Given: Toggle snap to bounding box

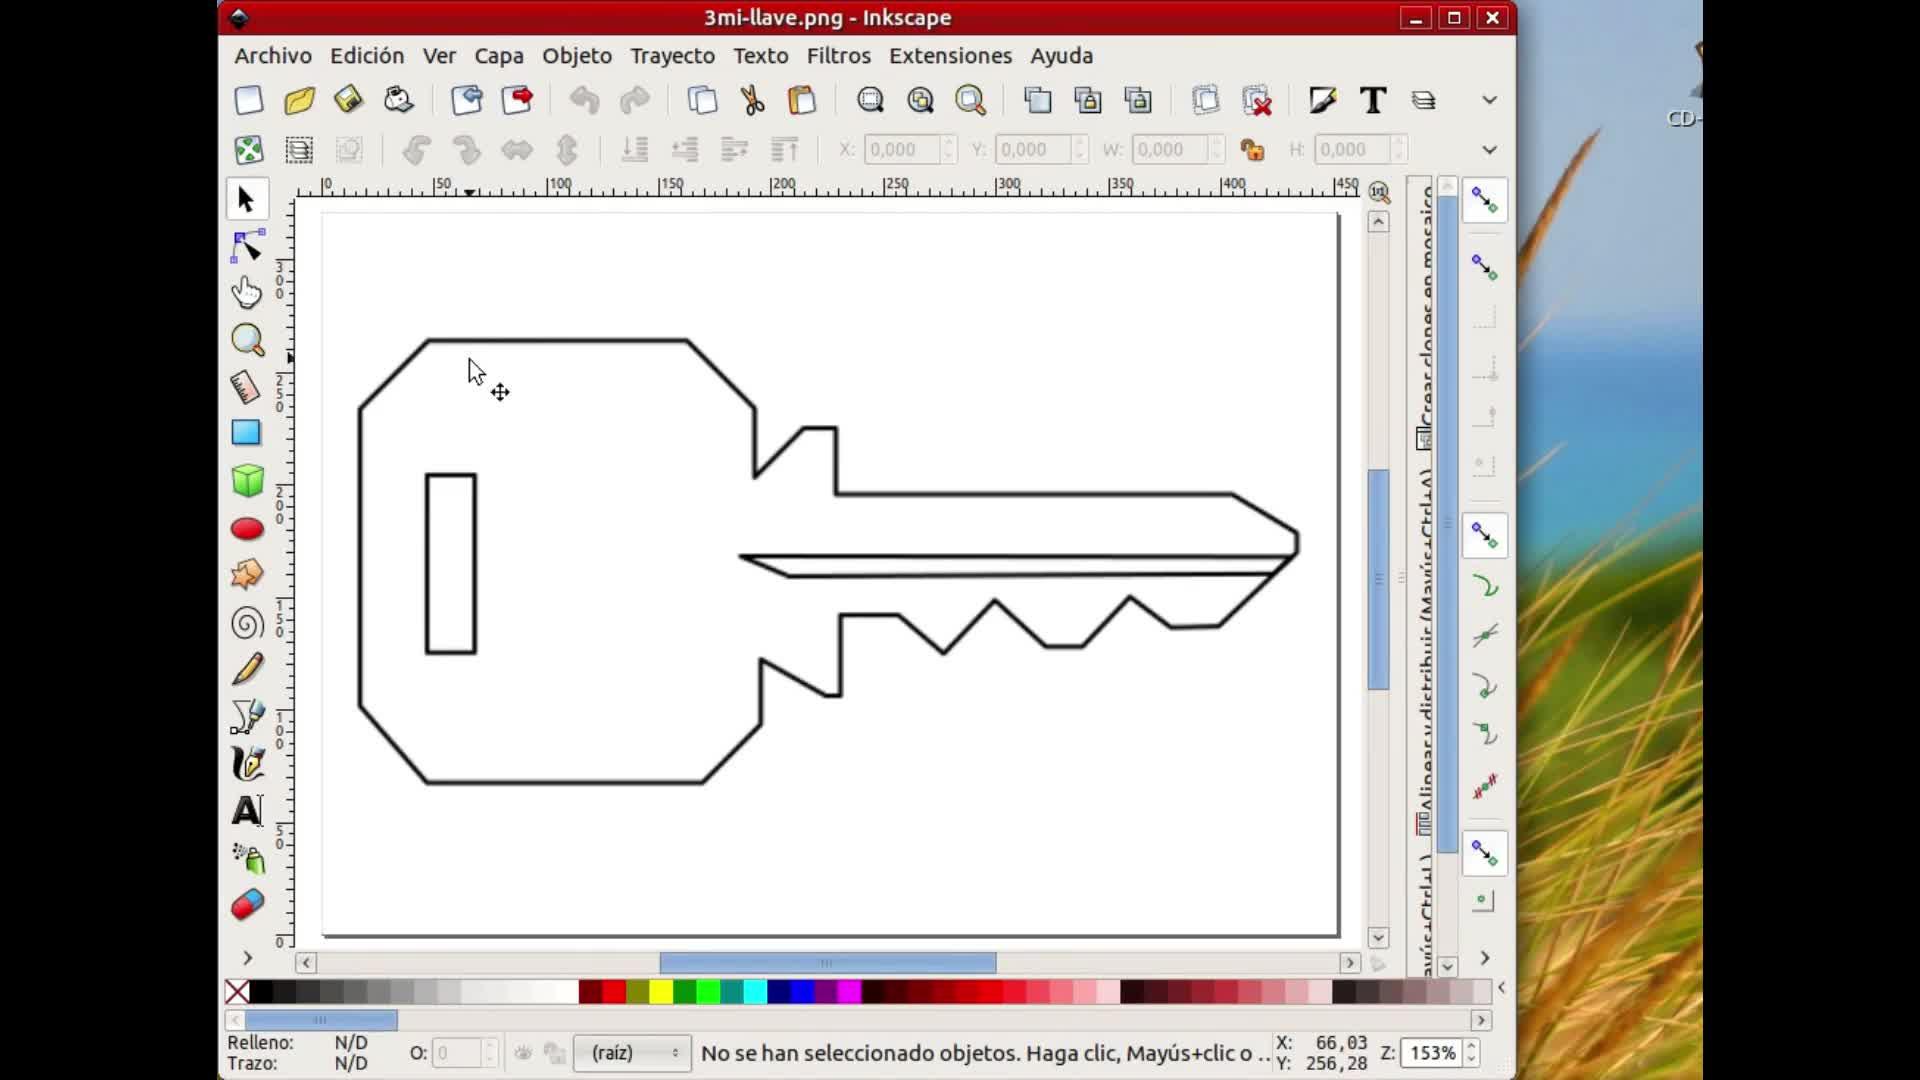Looking at the screenshot, I should click(1484, 267).
